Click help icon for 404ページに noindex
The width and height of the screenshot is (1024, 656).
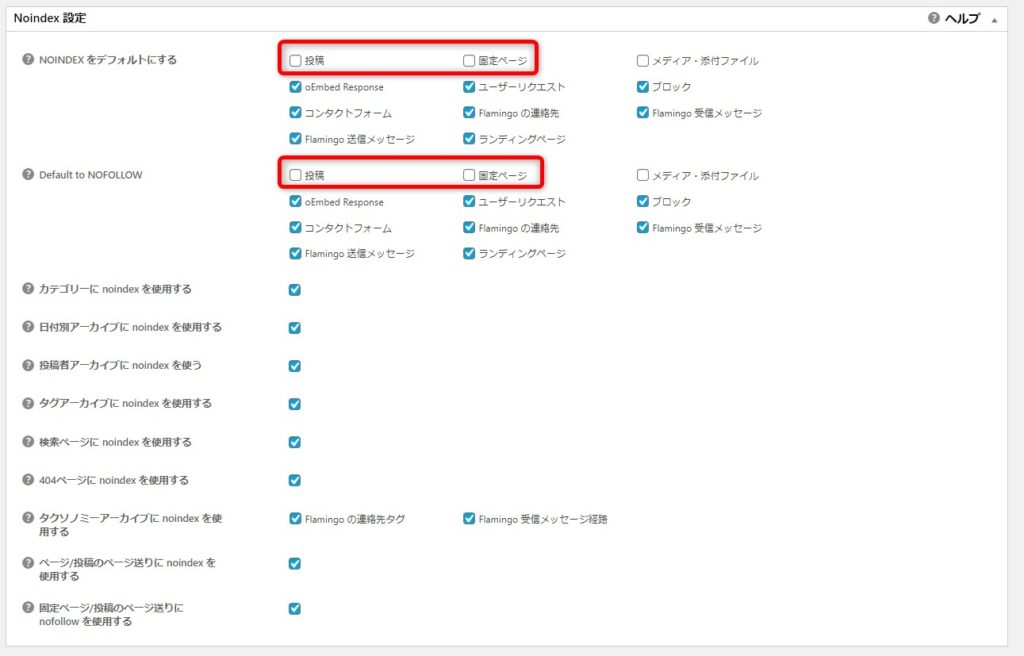point(28,479)
